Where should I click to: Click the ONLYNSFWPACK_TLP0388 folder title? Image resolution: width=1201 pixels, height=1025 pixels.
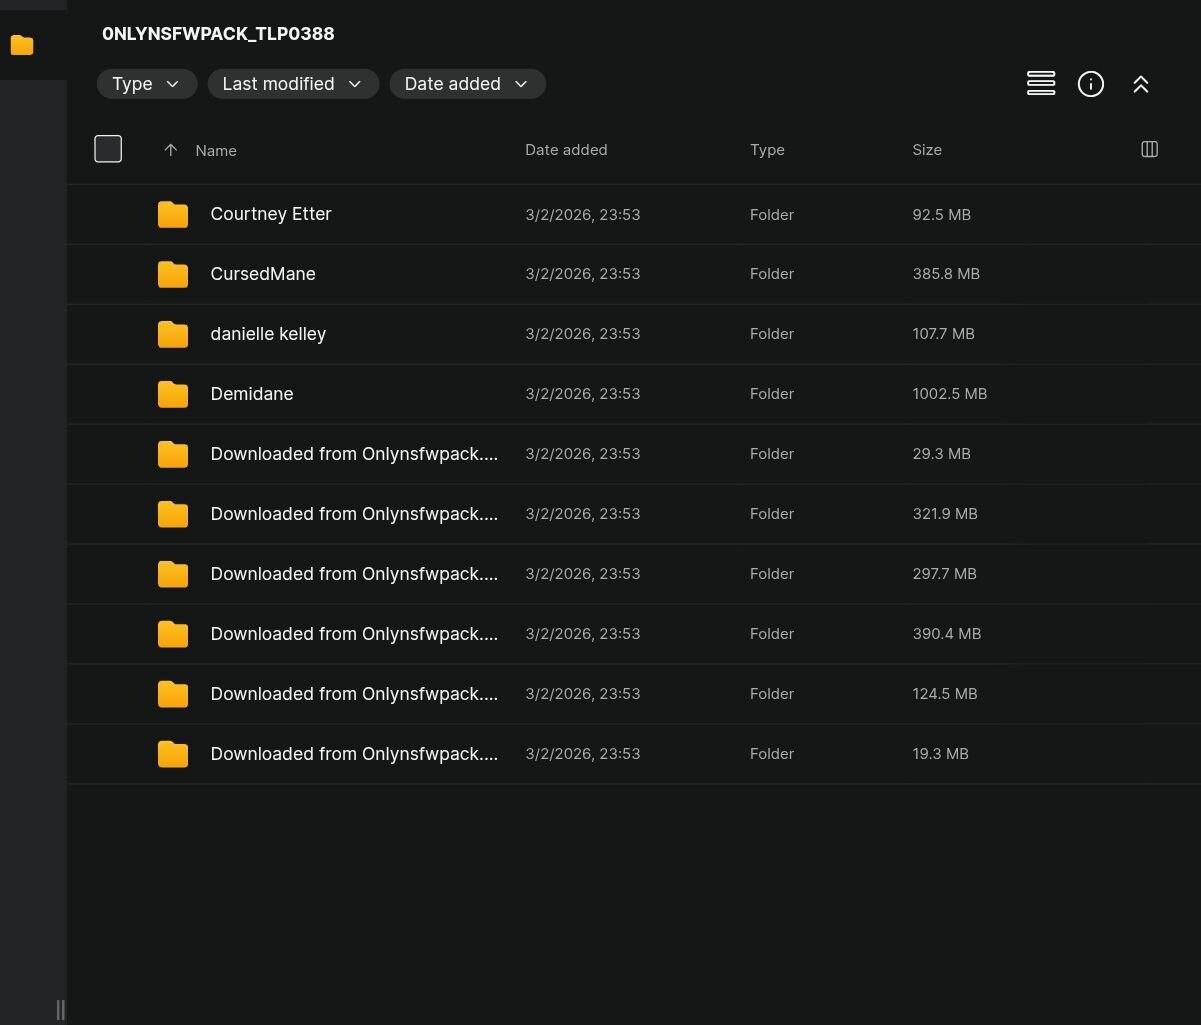pos(218,34)
